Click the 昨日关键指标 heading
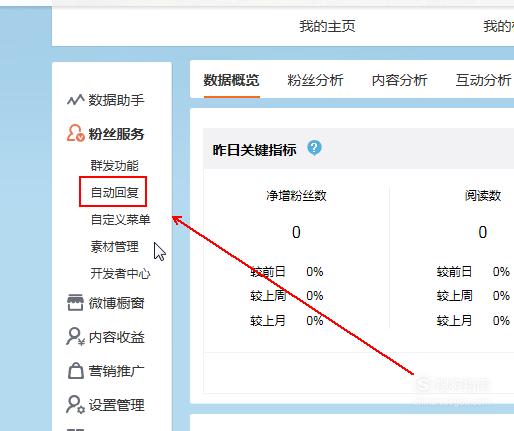Viewport: 514px width, 431px height. pos(254,150)
